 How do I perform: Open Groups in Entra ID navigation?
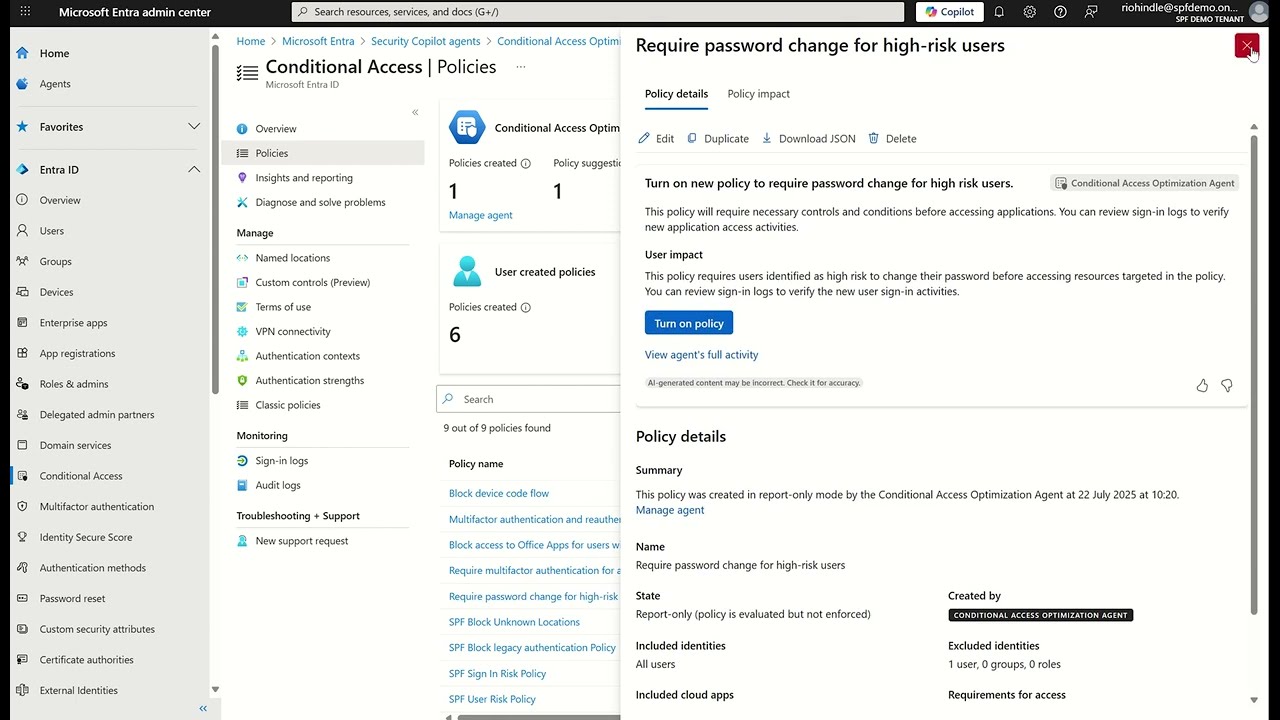[x=55, y=262]
